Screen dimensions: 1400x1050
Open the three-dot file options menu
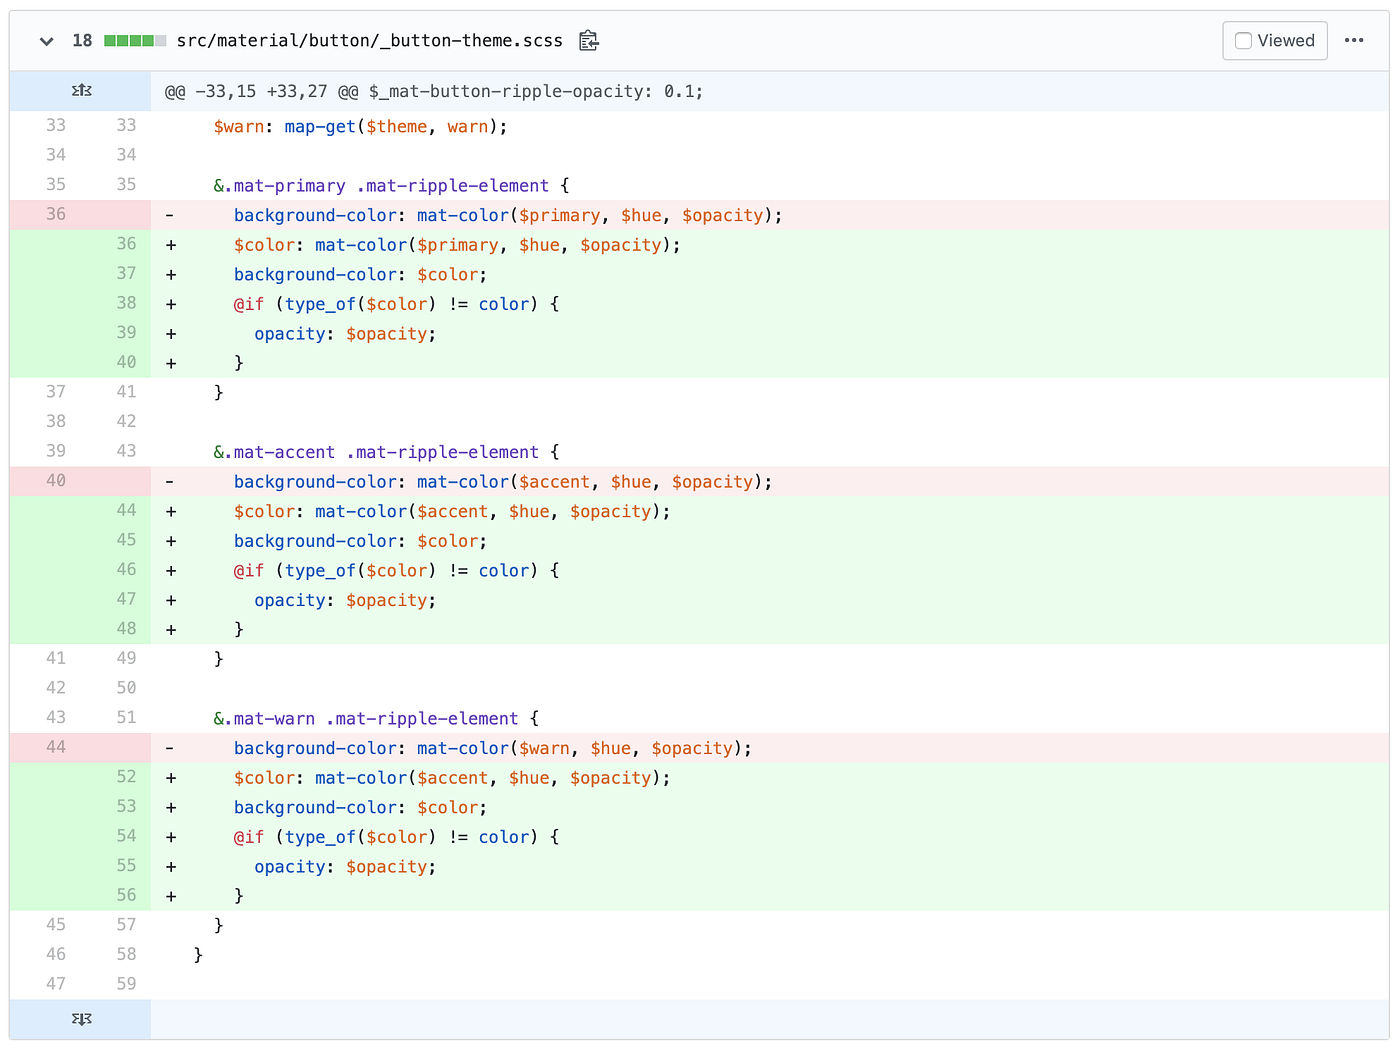[1354, 41]
